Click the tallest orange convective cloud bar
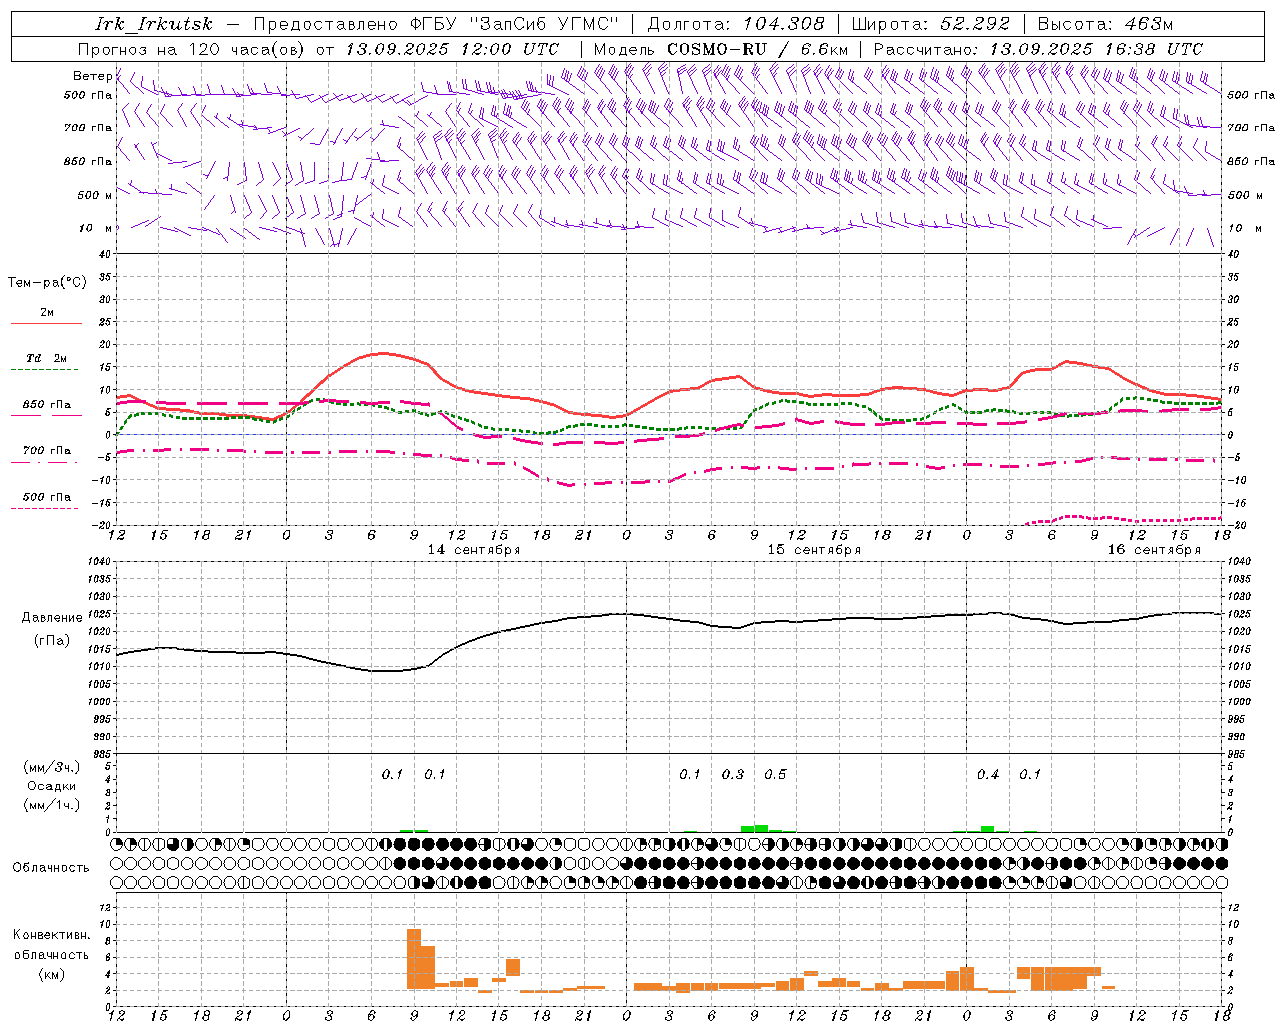This screenshot has height=1024, width=1280. [414, 959]
